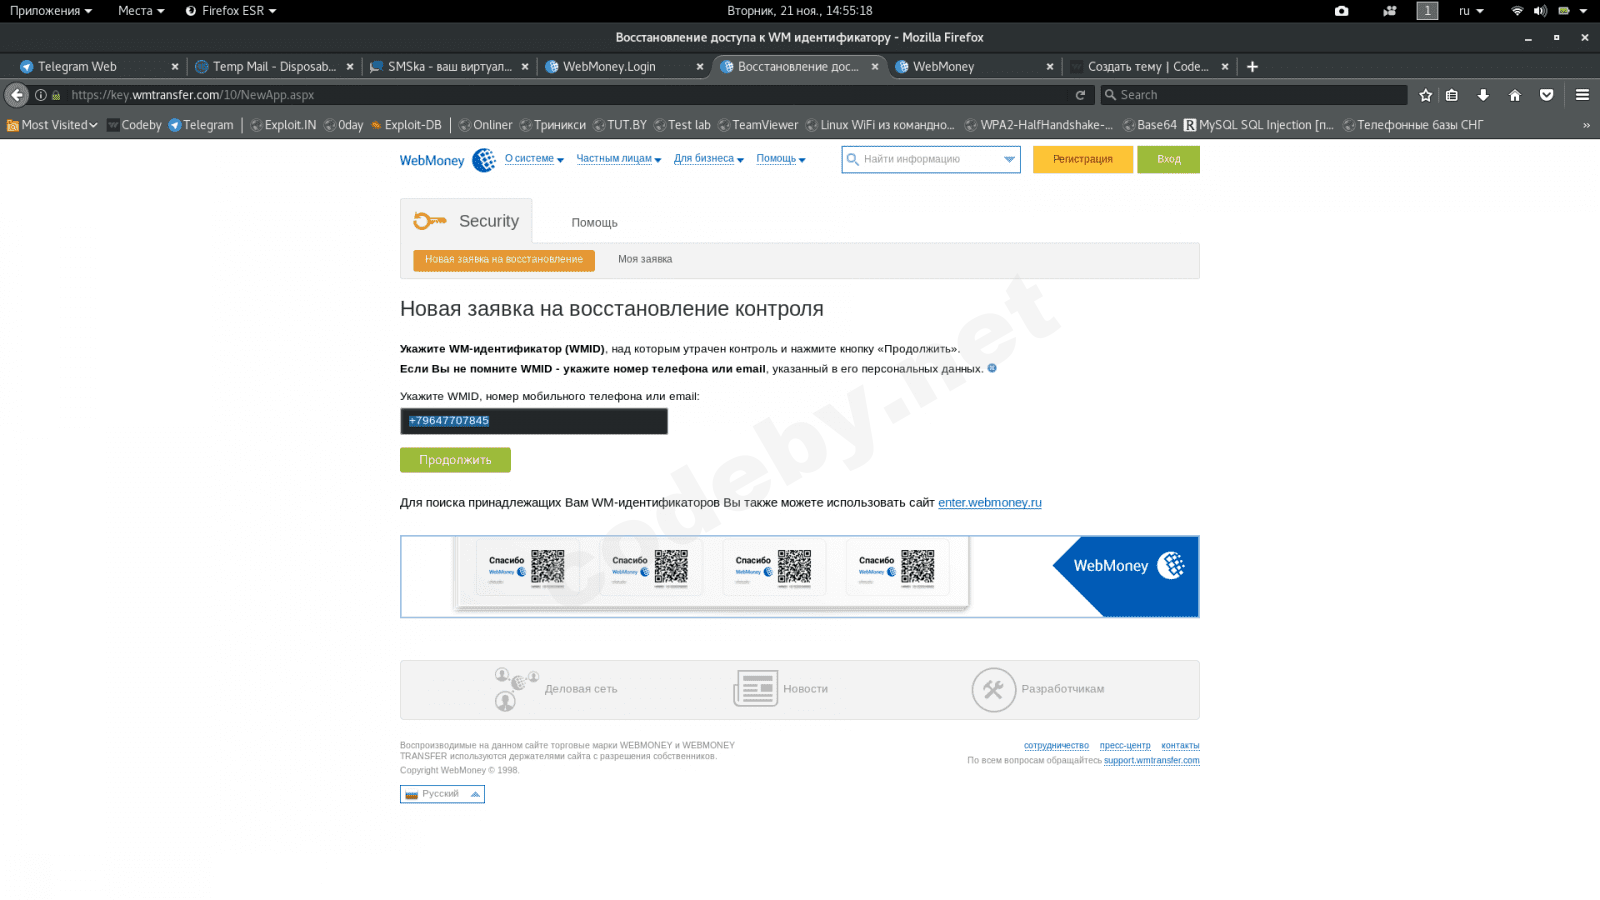Follow the support.wmtransfer.com link
Screen dimensions: 1600x900
tap(1152, 761)
